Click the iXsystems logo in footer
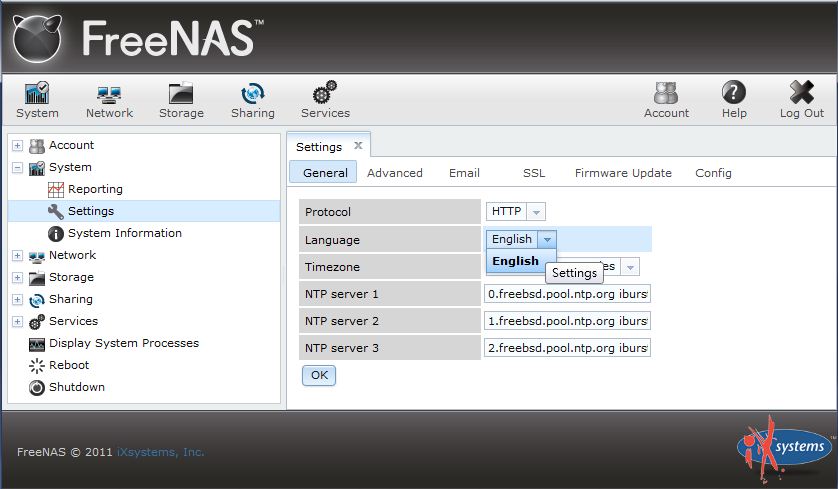 [784, 448]
